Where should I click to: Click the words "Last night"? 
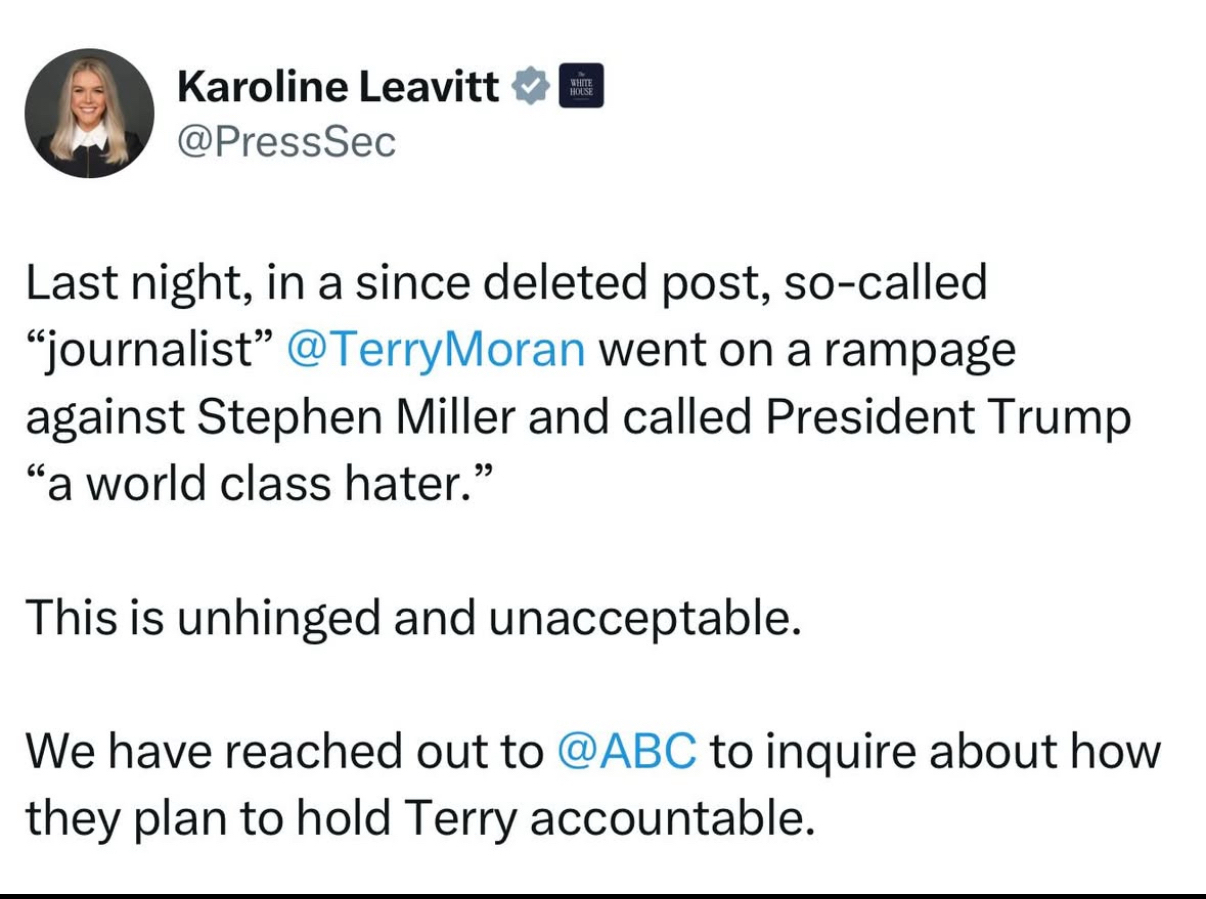130,284
